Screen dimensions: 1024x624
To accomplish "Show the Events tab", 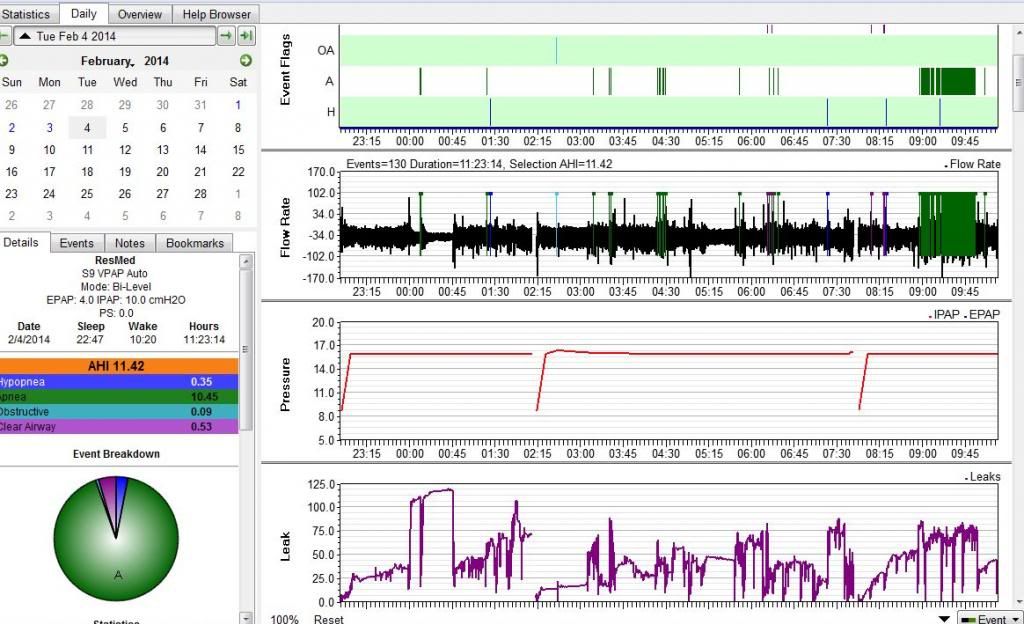I will pyautogui.click(x=76, y=243).
